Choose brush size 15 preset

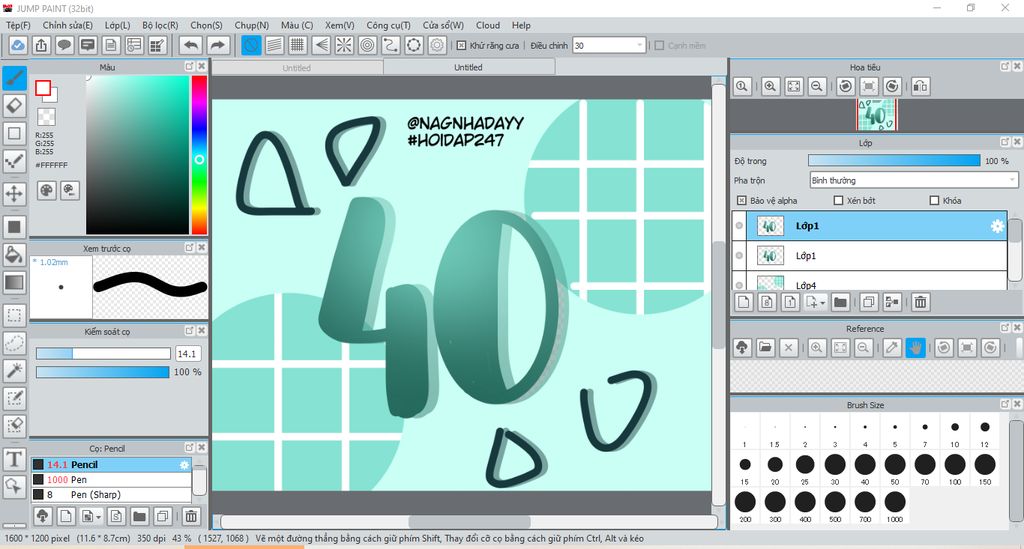(x=744, y=469)
